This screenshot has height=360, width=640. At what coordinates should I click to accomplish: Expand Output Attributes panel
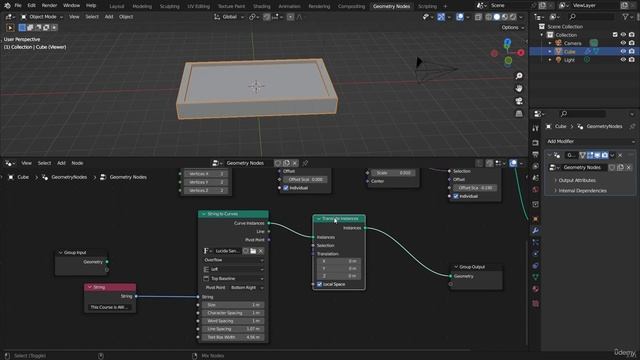[577, 180]
